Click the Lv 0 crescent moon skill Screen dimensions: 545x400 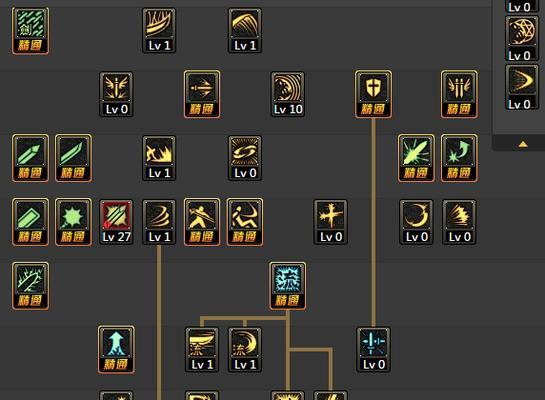pos(416,222)
